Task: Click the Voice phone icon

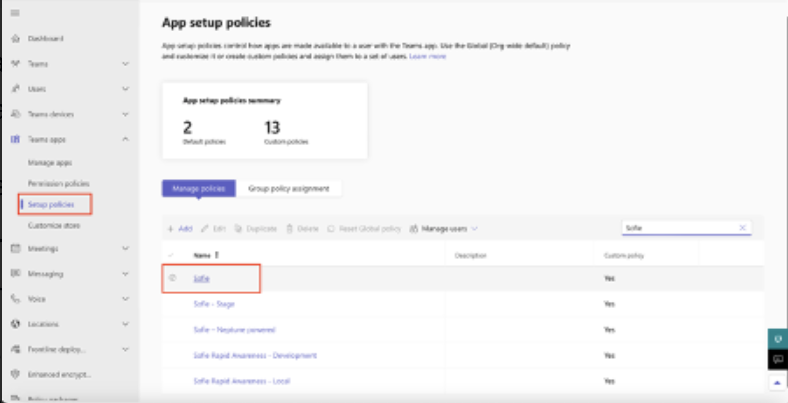Action: coord(15,298)
